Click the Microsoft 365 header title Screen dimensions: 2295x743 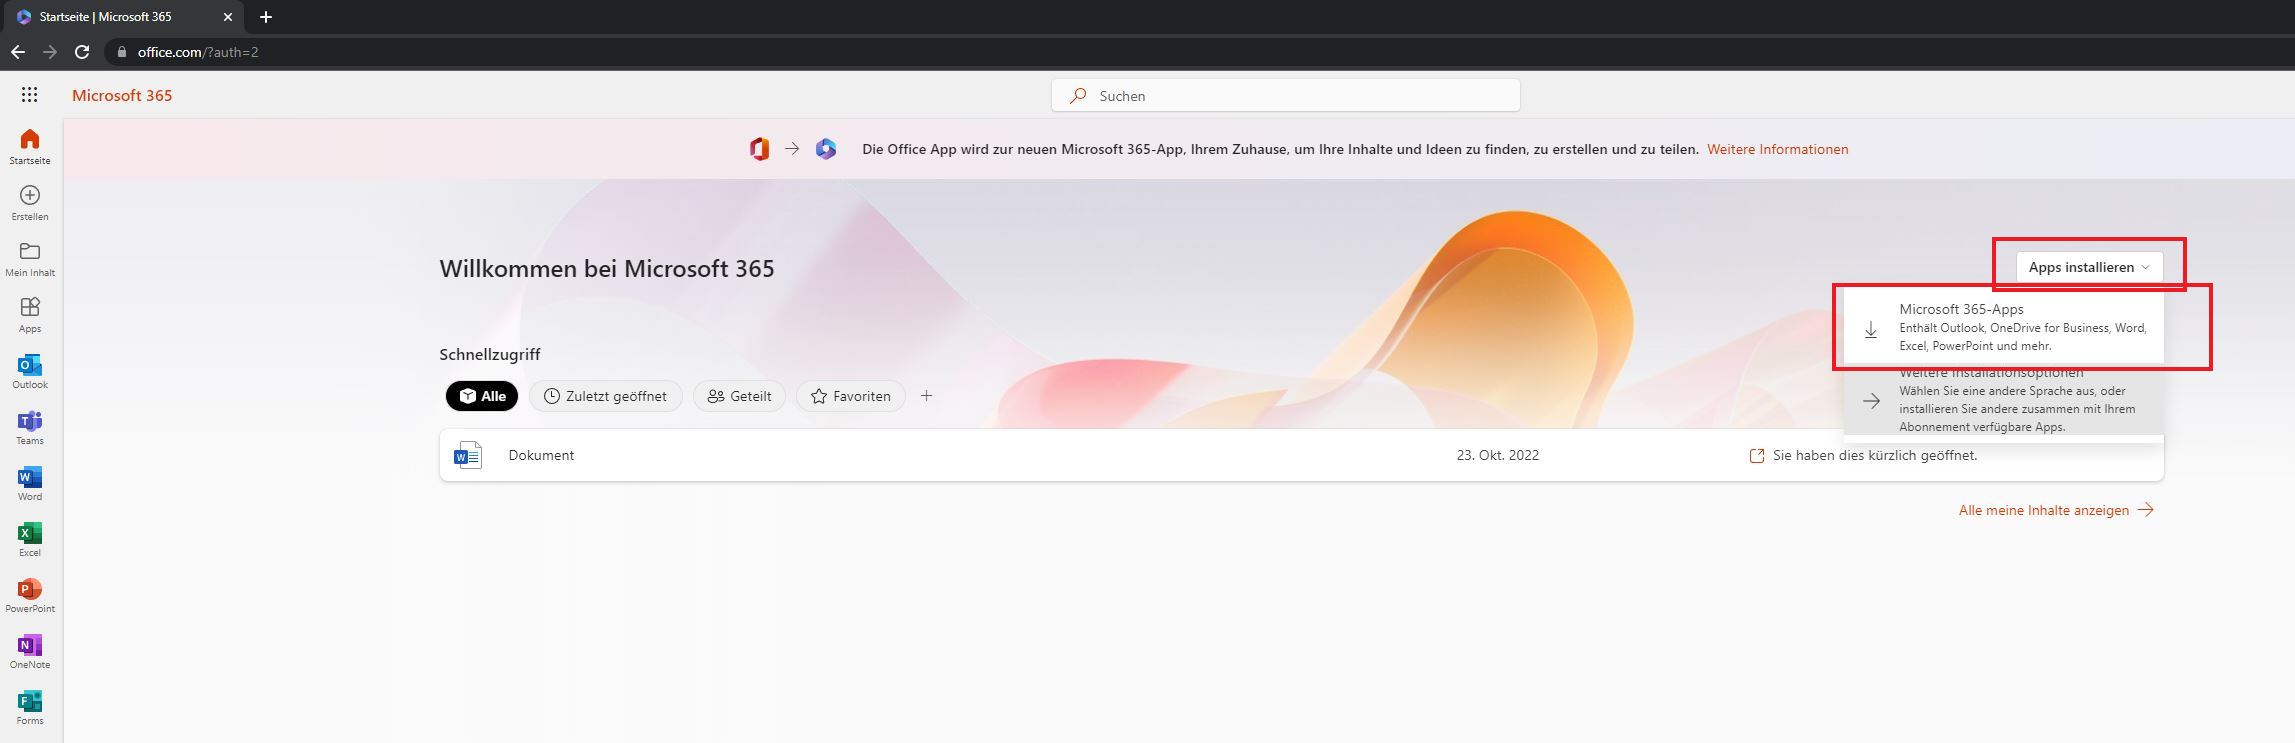[x=122, y=95]
